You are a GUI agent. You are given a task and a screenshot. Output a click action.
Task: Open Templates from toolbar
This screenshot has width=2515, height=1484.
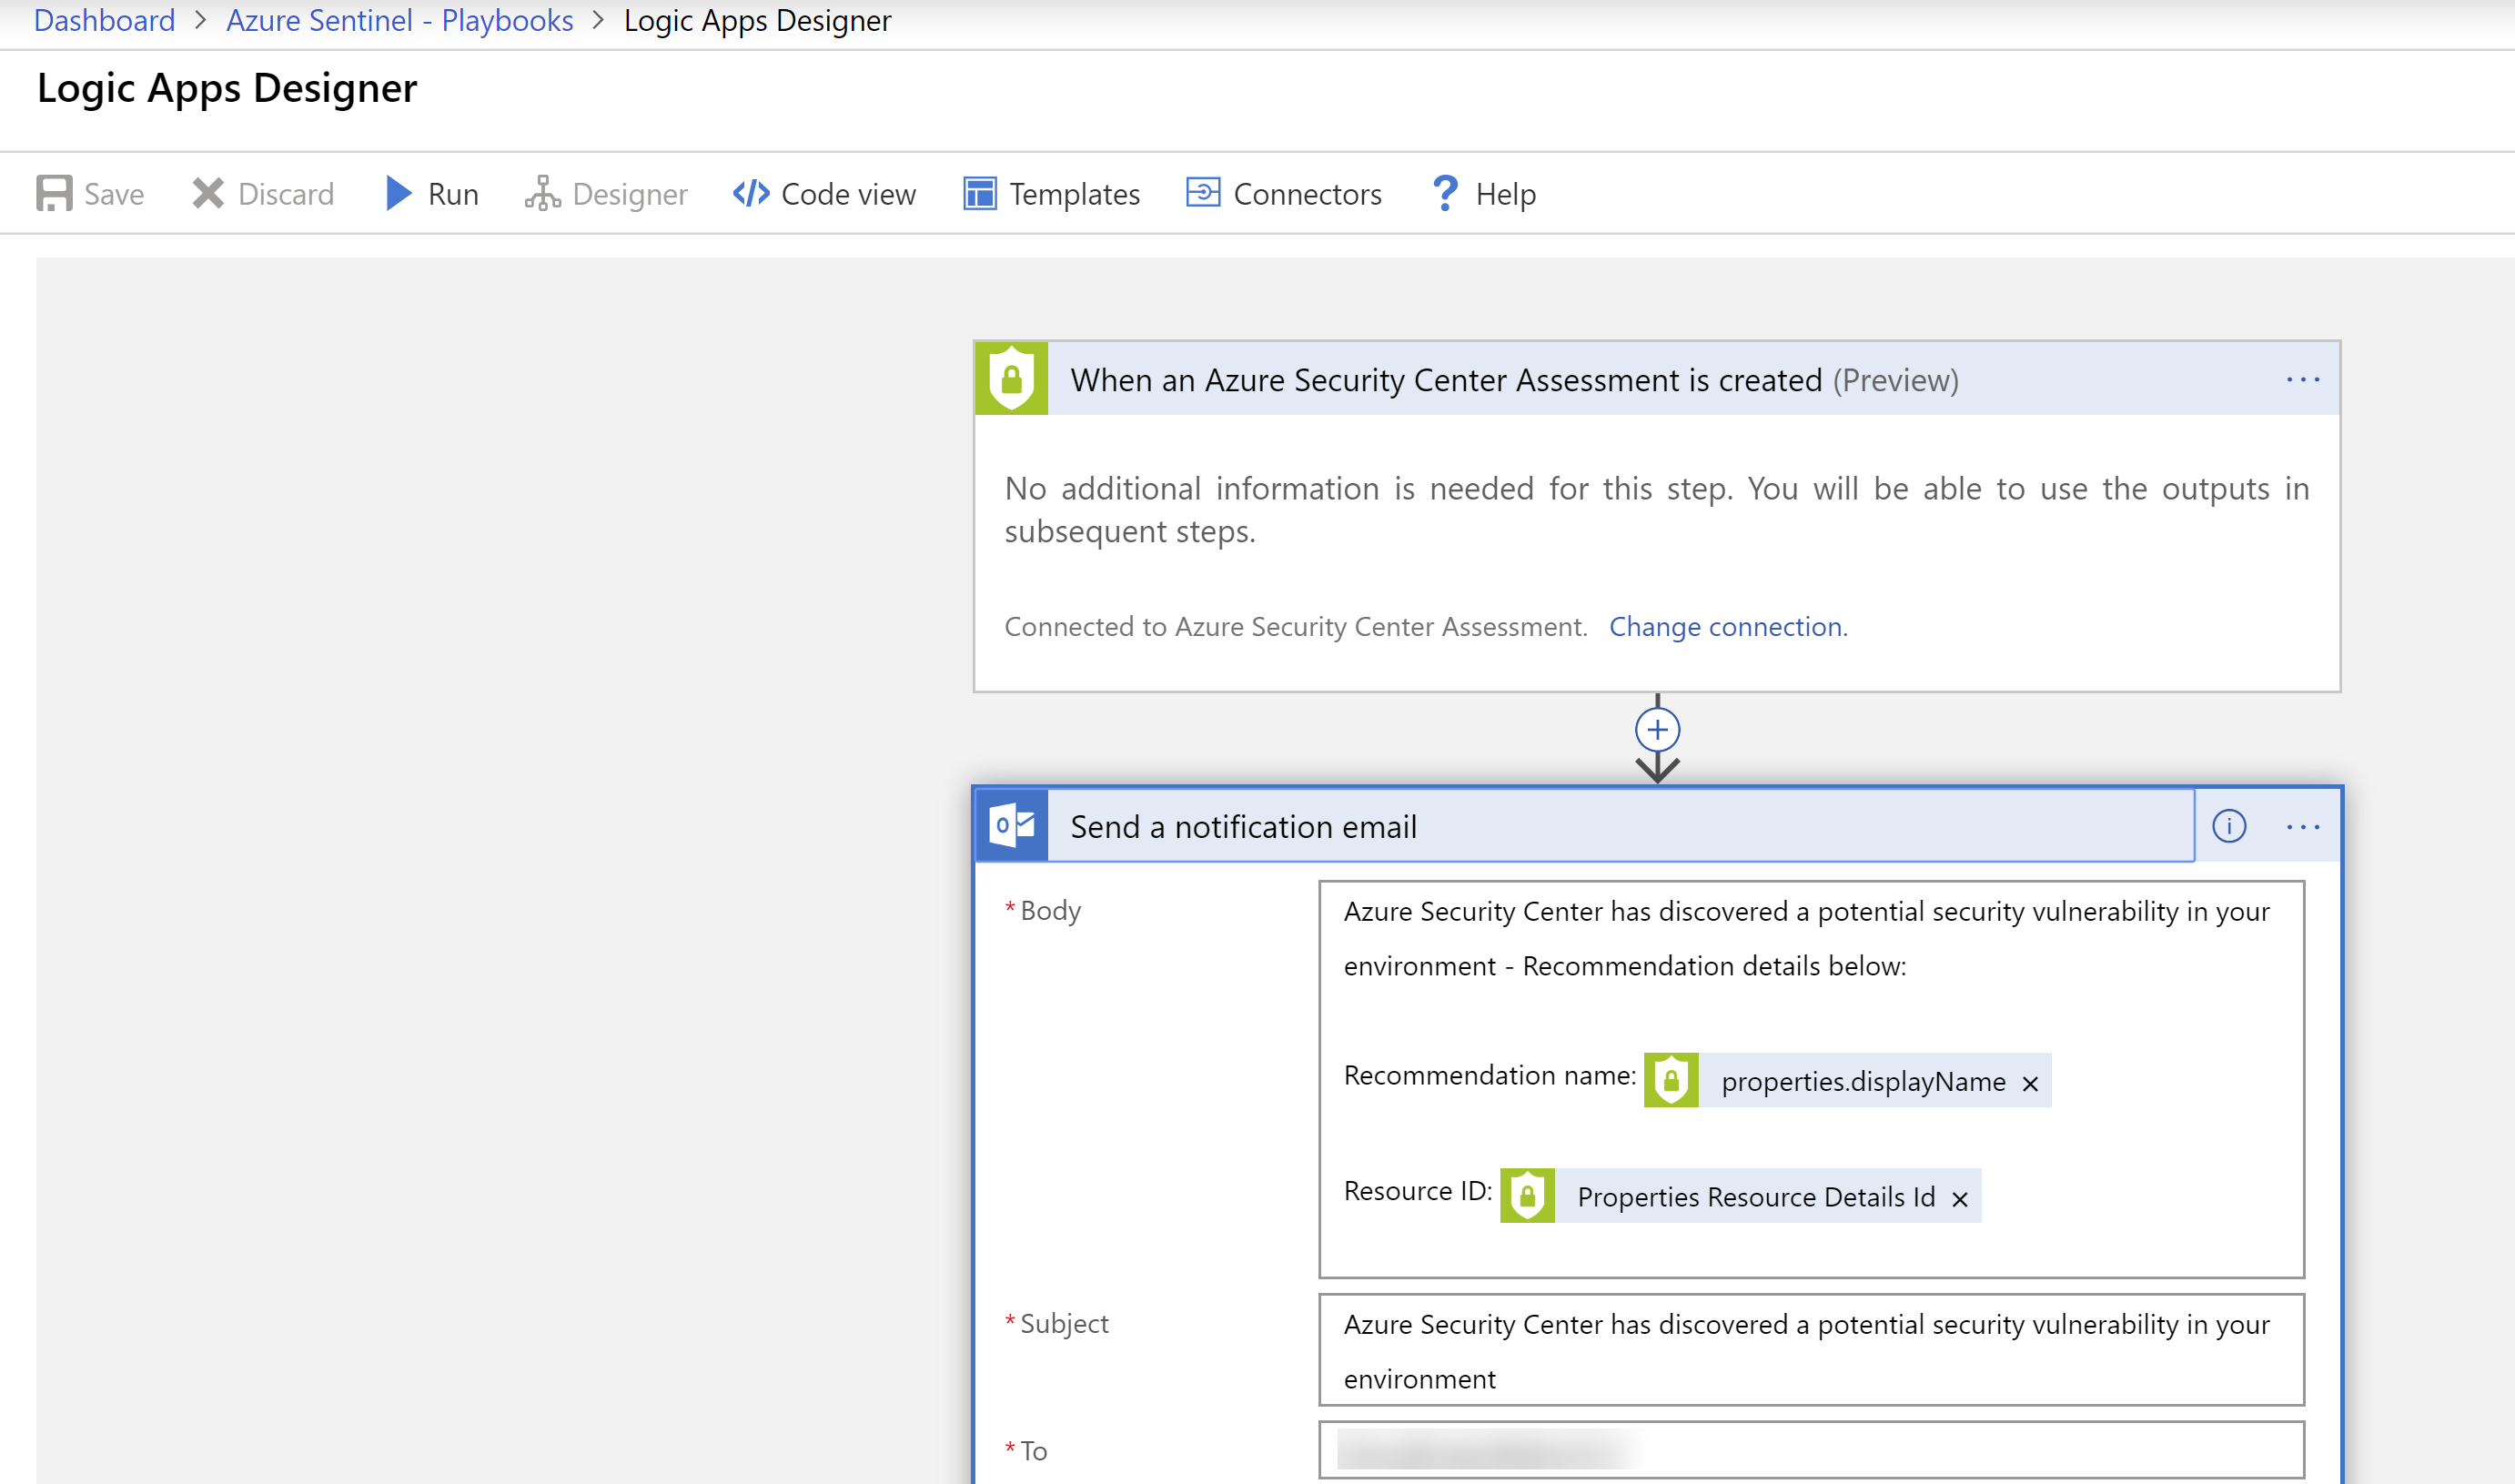pos(1074,194)
